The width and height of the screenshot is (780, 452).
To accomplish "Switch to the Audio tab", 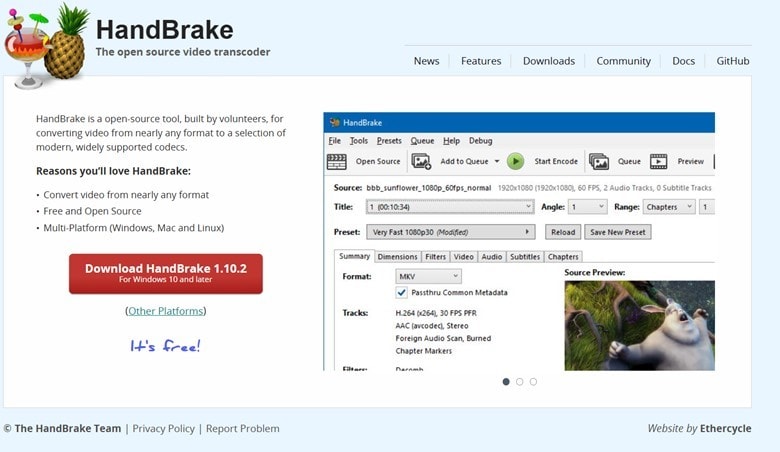I will tap(491, 257).
